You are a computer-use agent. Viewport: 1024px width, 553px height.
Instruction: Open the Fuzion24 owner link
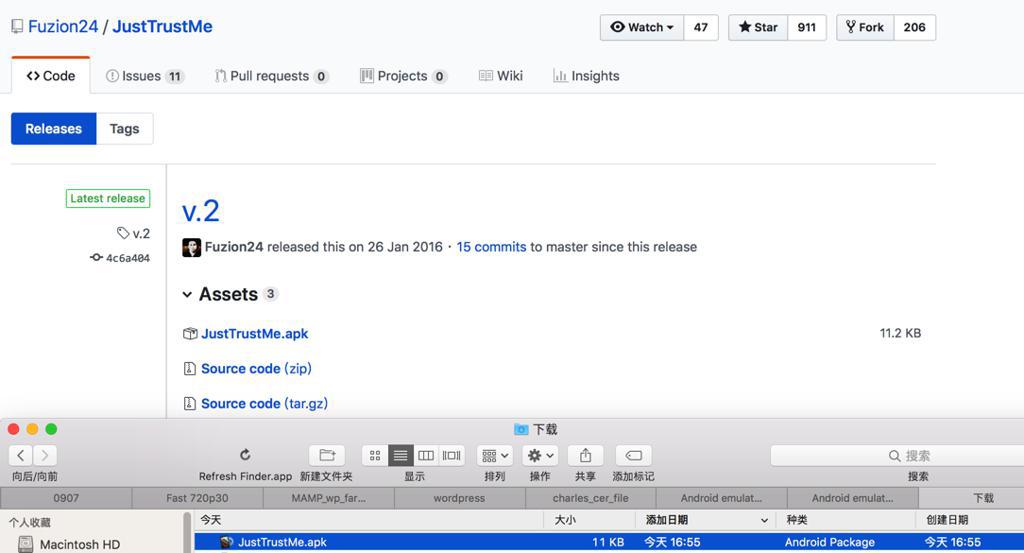tap(63, 27)
